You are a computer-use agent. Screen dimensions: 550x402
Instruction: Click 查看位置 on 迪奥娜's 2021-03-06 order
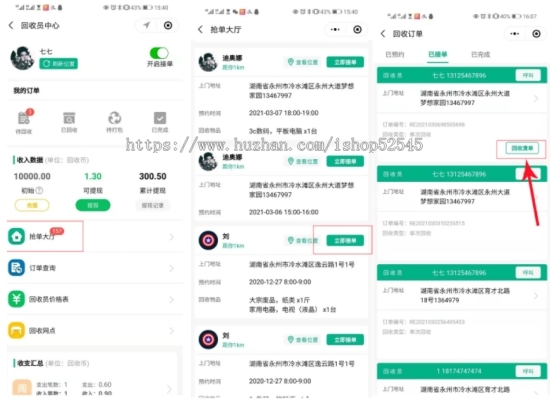pyautogui.click(x=303, y=161)
